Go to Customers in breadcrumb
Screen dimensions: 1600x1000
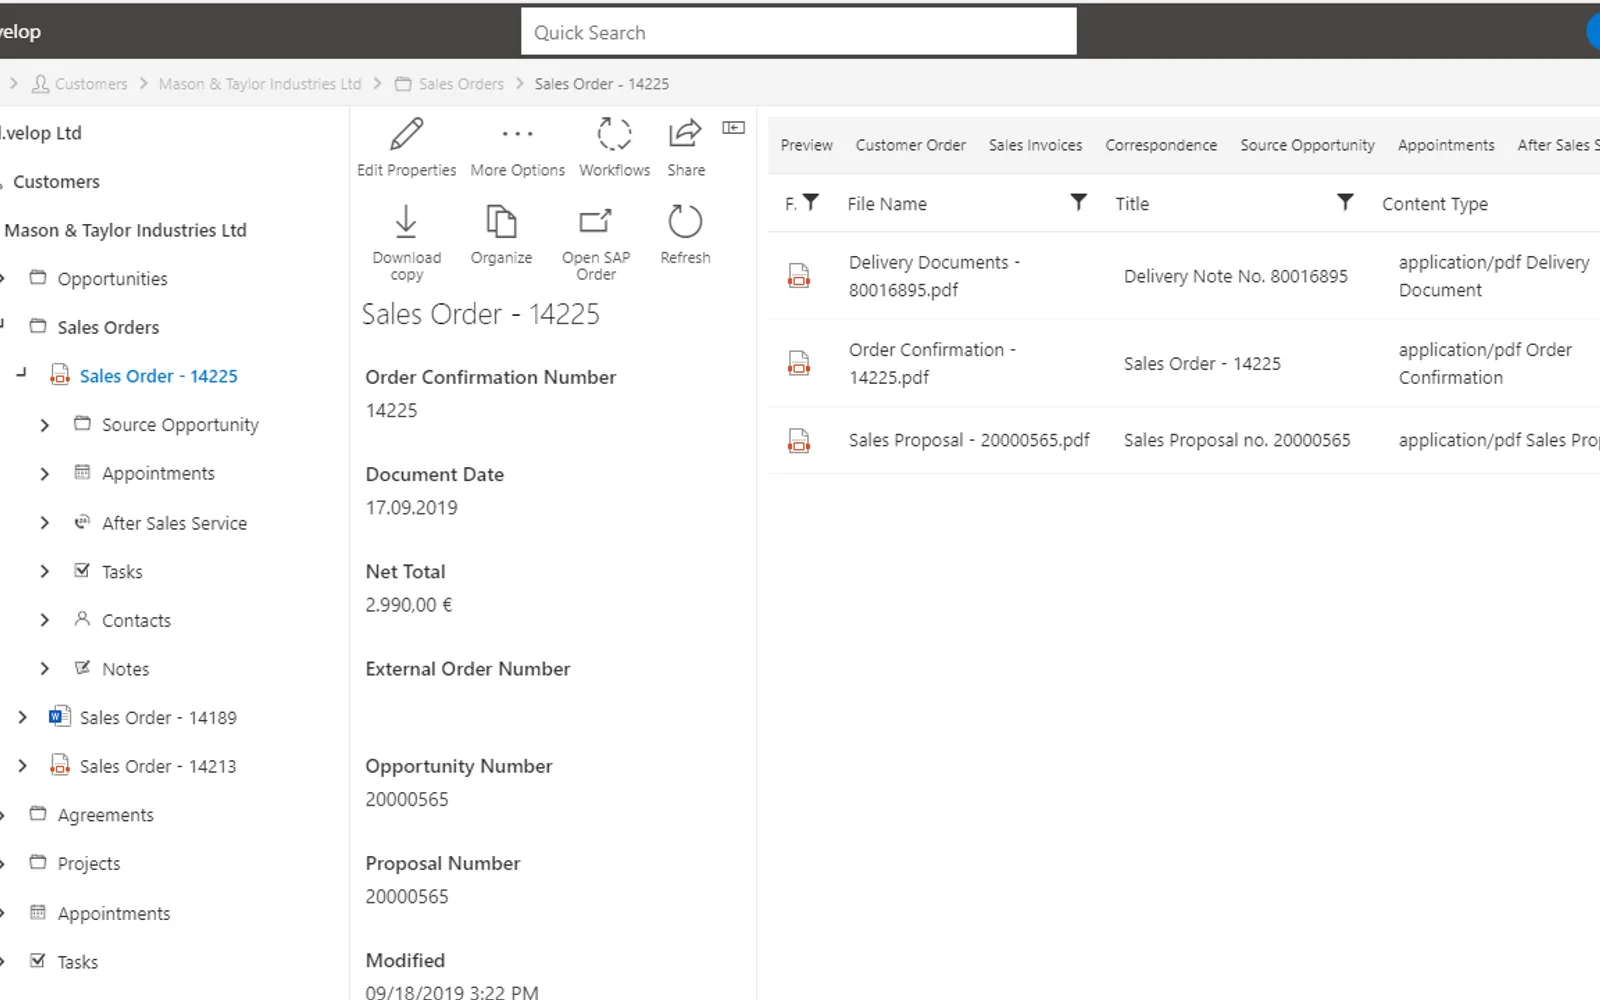(x=91, y=84)
